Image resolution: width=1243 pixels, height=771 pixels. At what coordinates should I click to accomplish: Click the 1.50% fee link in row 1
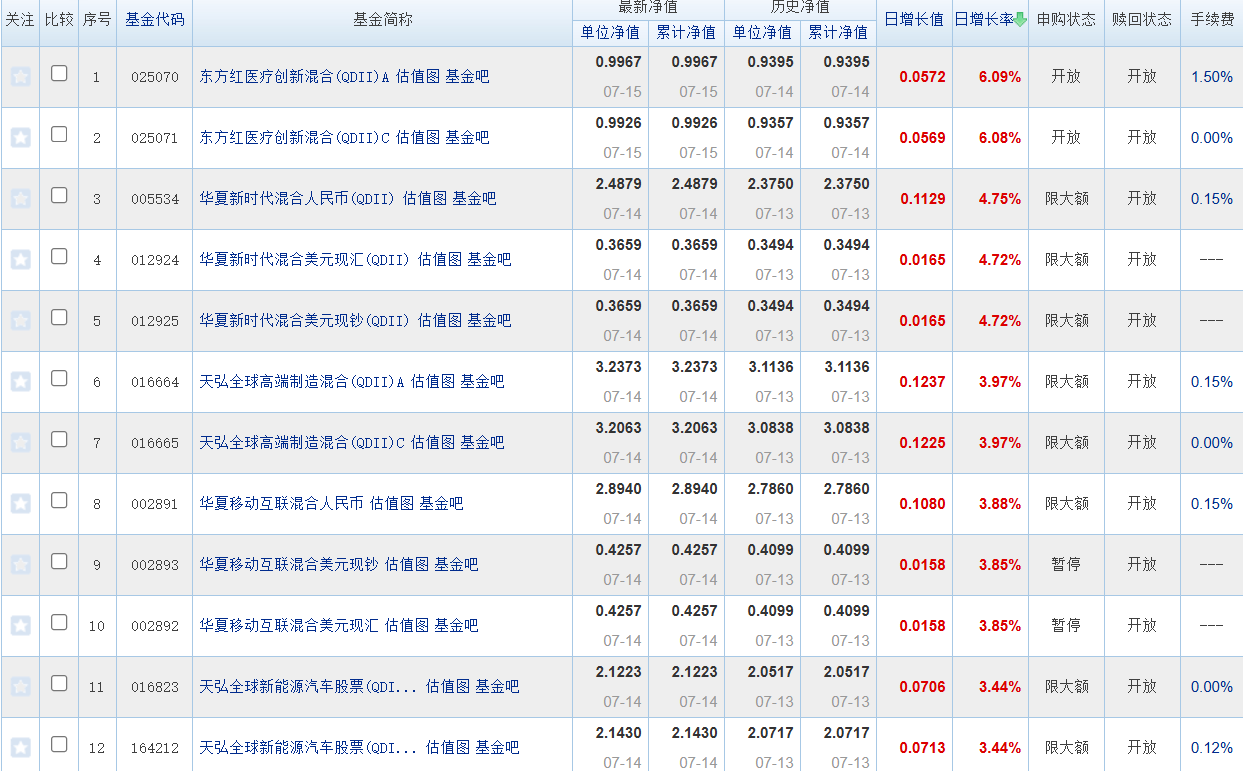tap(1212, 77)
